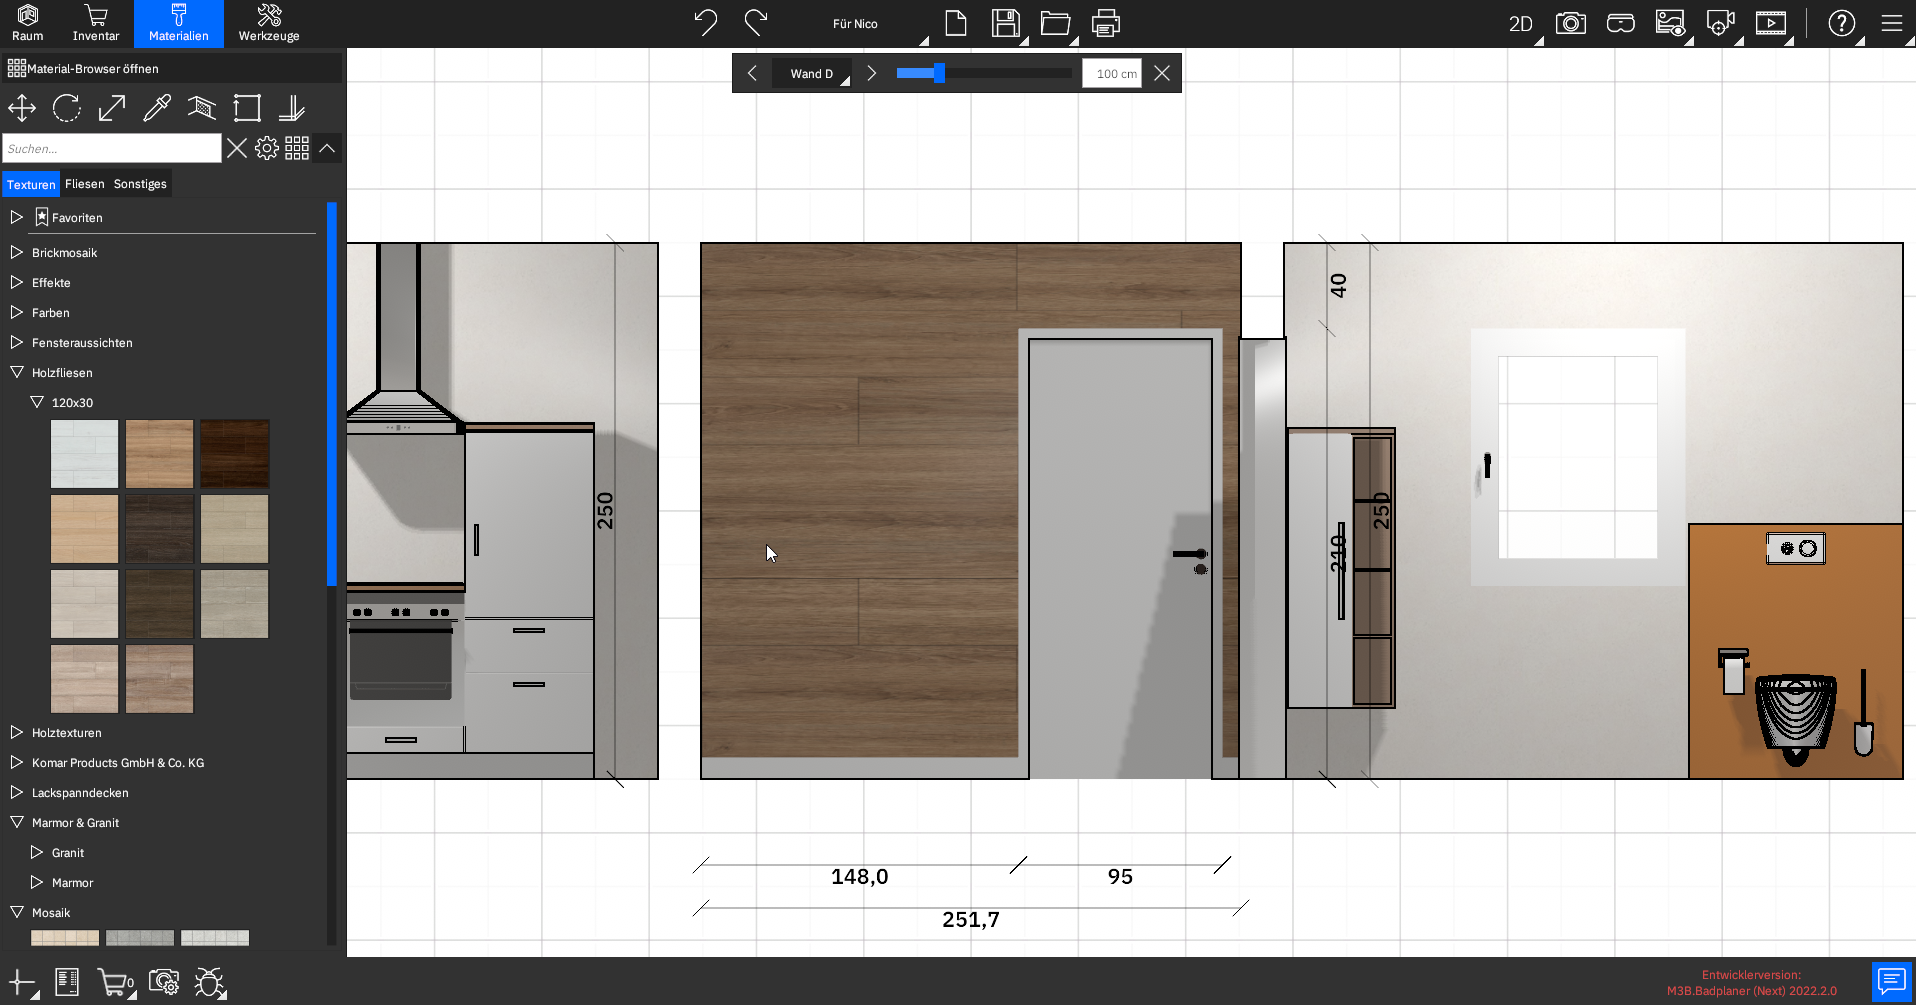1916x1005 pixels.
Task: Click the open folder icon
Action: 1055,23
